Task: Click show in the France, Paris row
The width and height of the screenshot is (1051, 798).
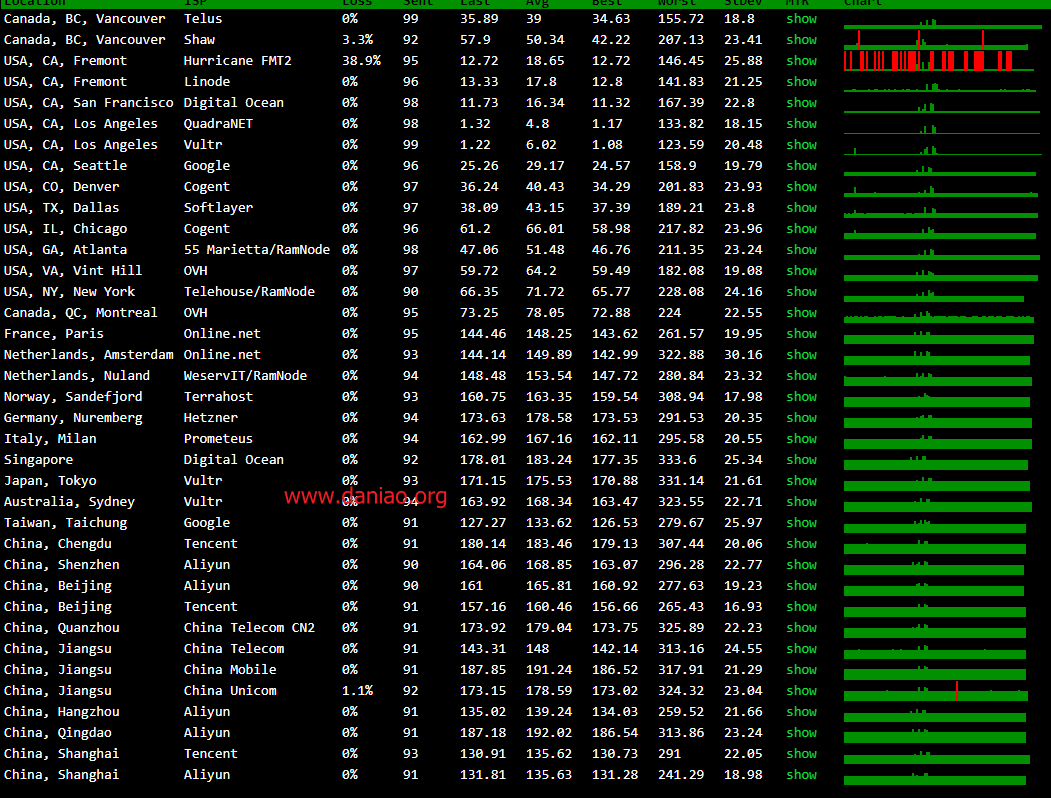Action: point(801,334)
